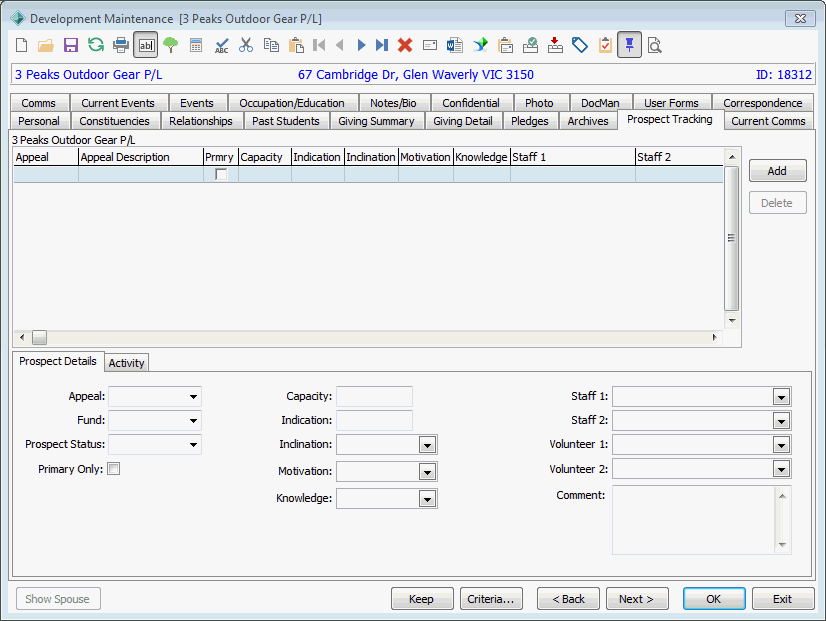Click the blue bird with green arrow icon
Viewport: 826px width, 621px height.
[x=480, y=45]
